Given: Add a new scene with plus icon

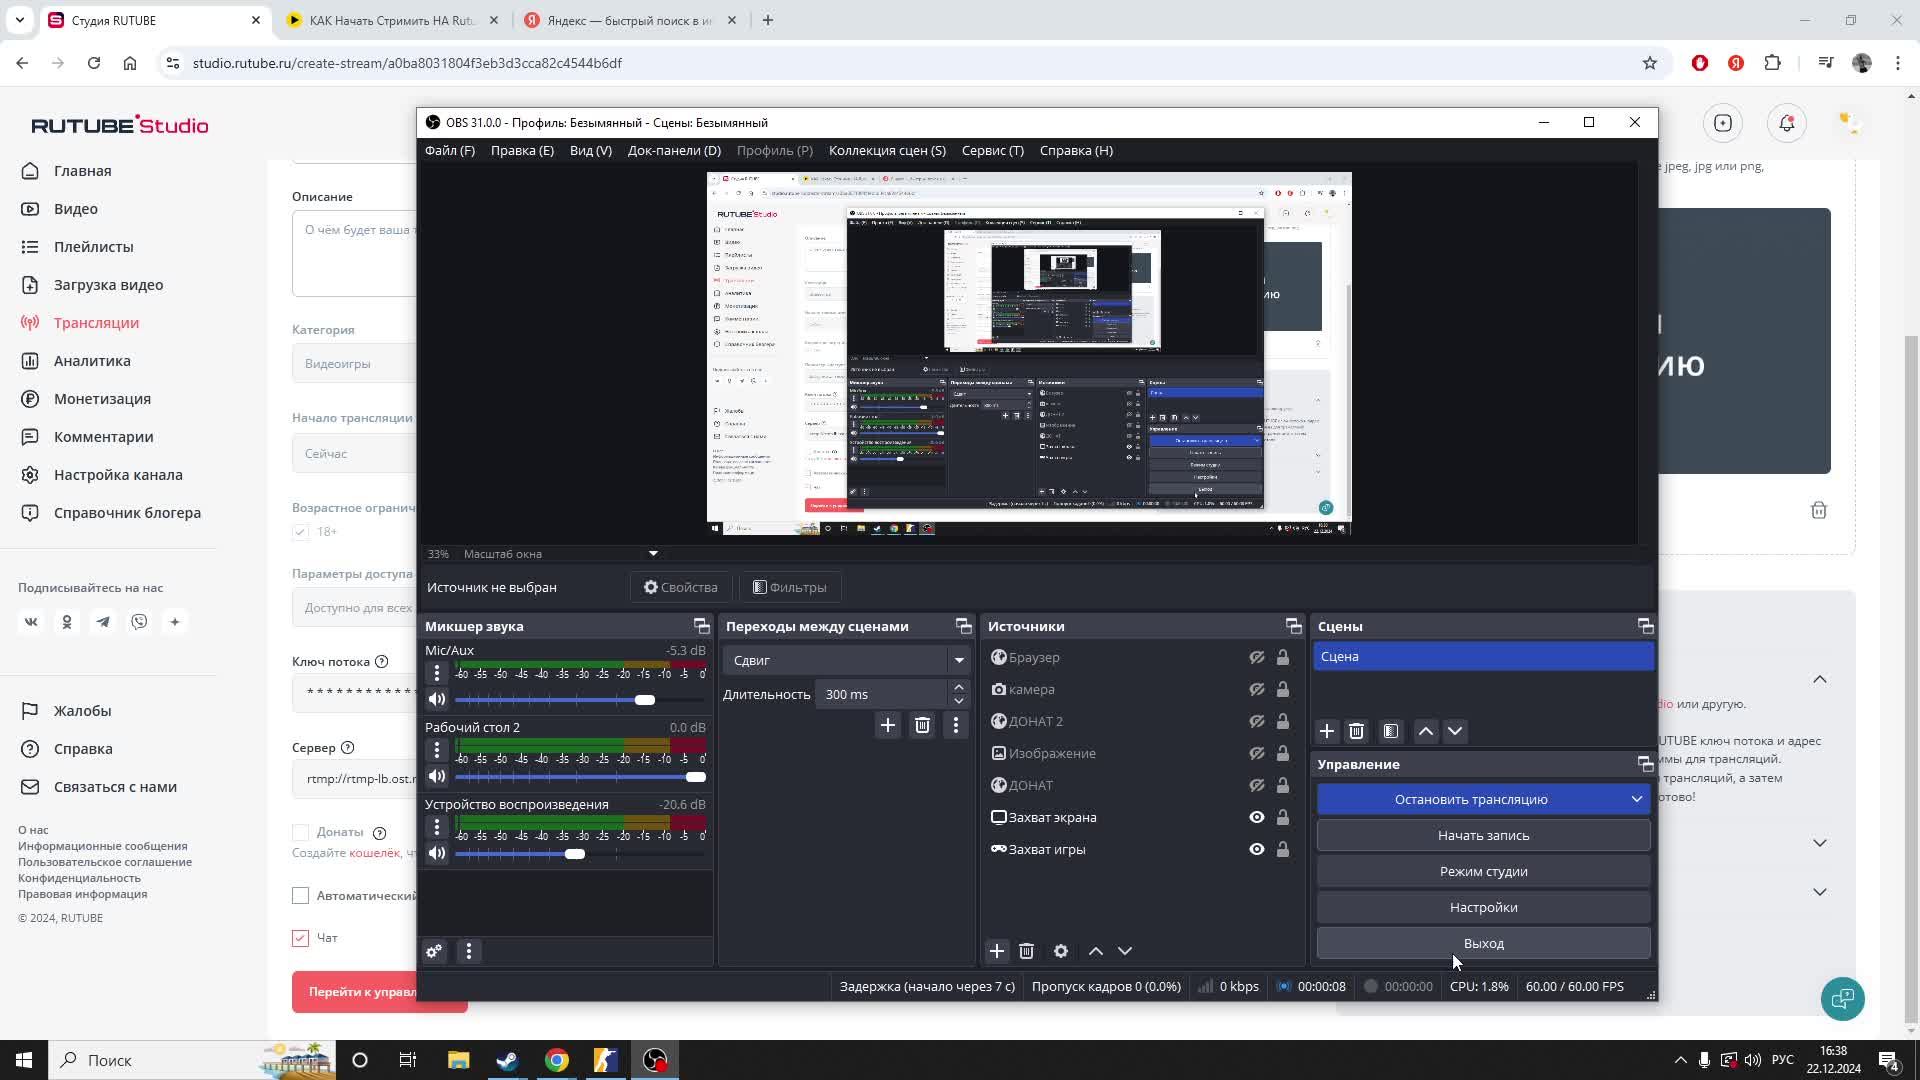Looking at the screenshot, I should point(1327,732).
